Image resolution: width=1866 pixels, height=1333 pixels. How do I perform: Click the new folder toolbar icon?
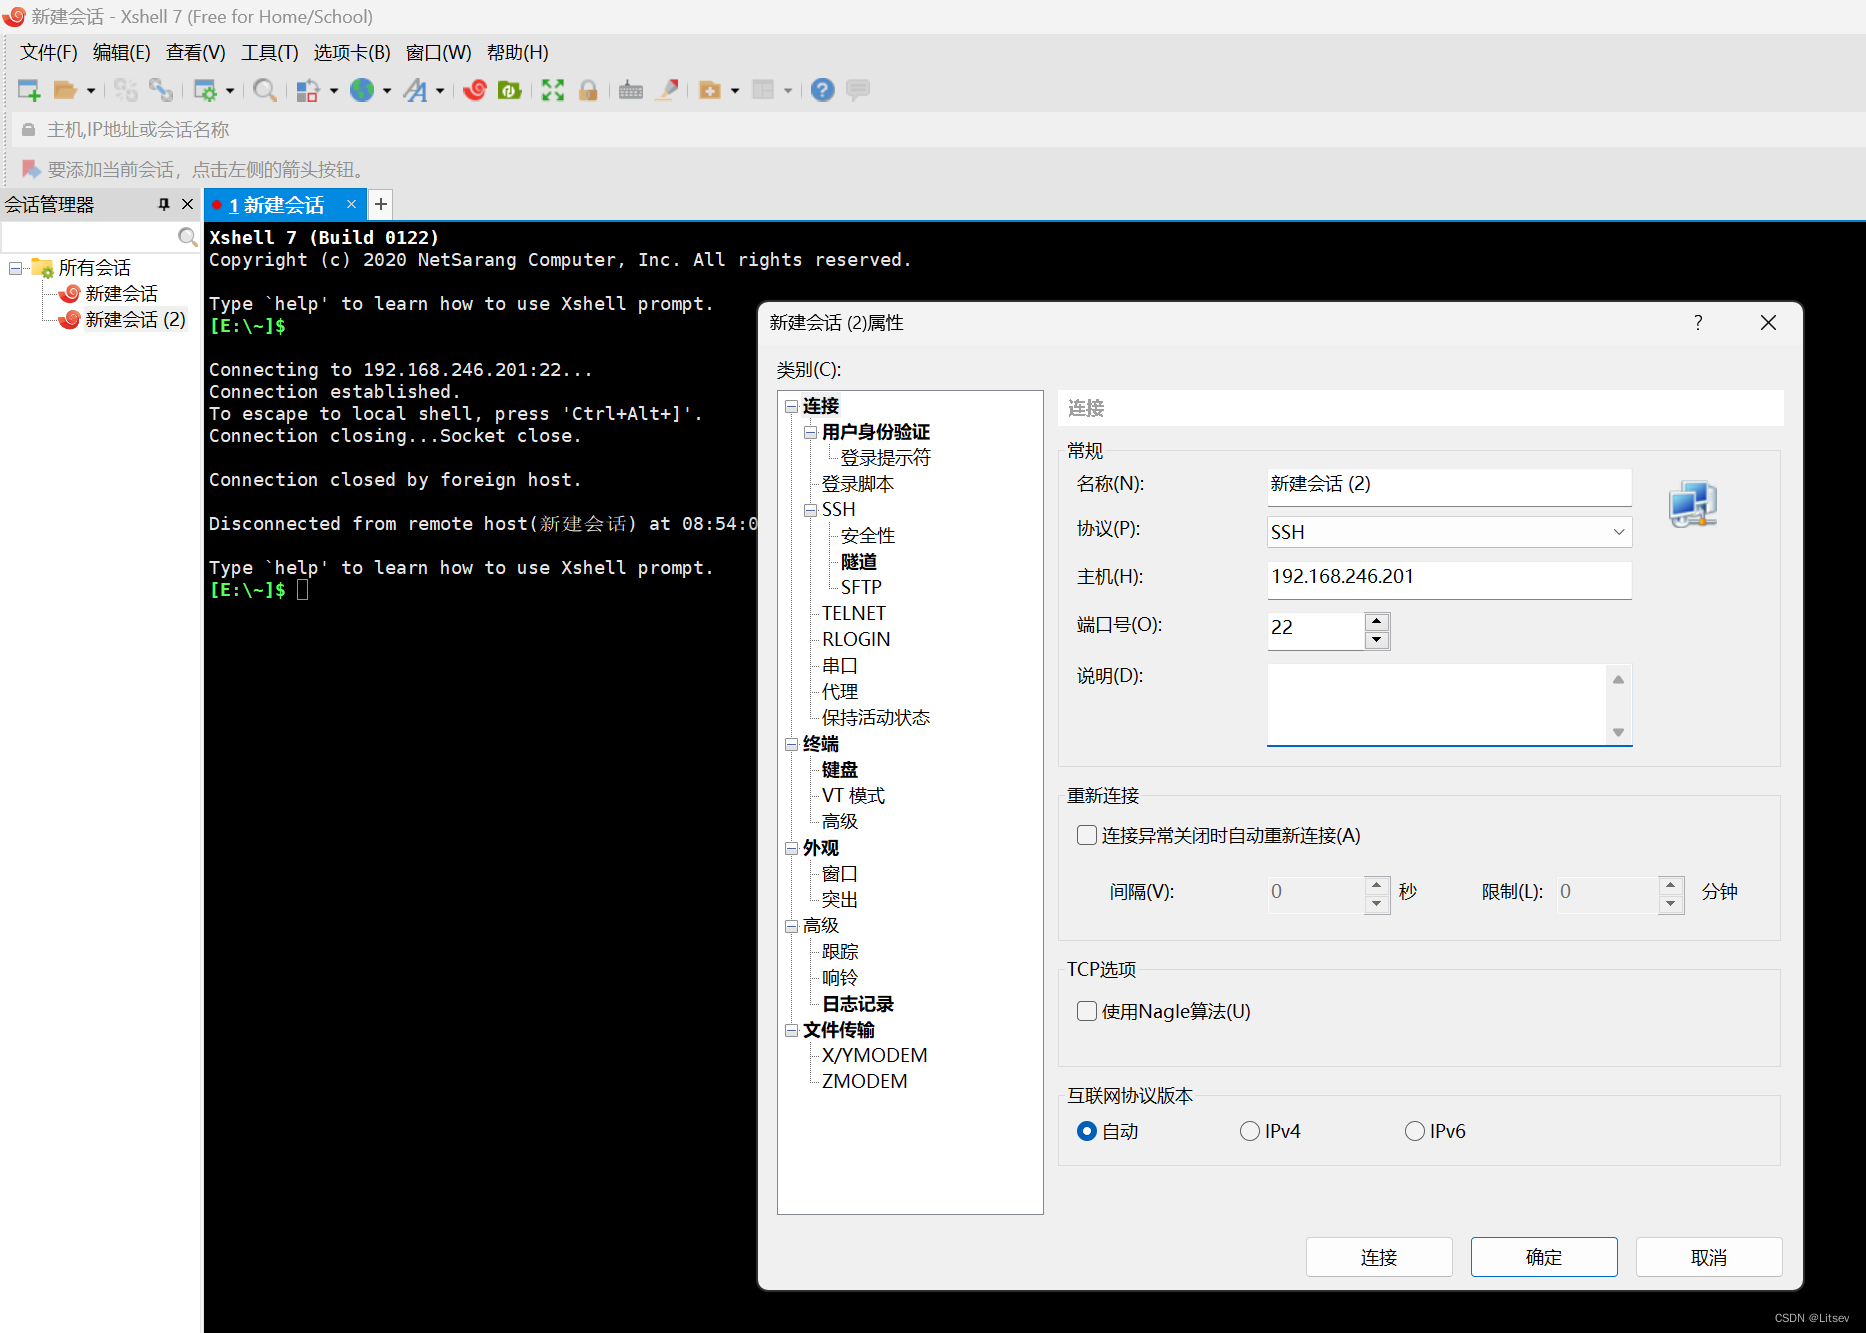click(x=710, y=90)
